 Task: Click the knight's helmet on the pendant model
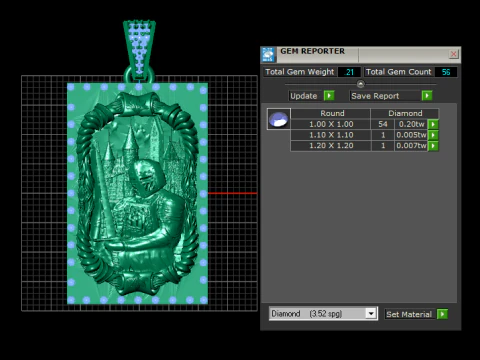[x=147, y=178]
